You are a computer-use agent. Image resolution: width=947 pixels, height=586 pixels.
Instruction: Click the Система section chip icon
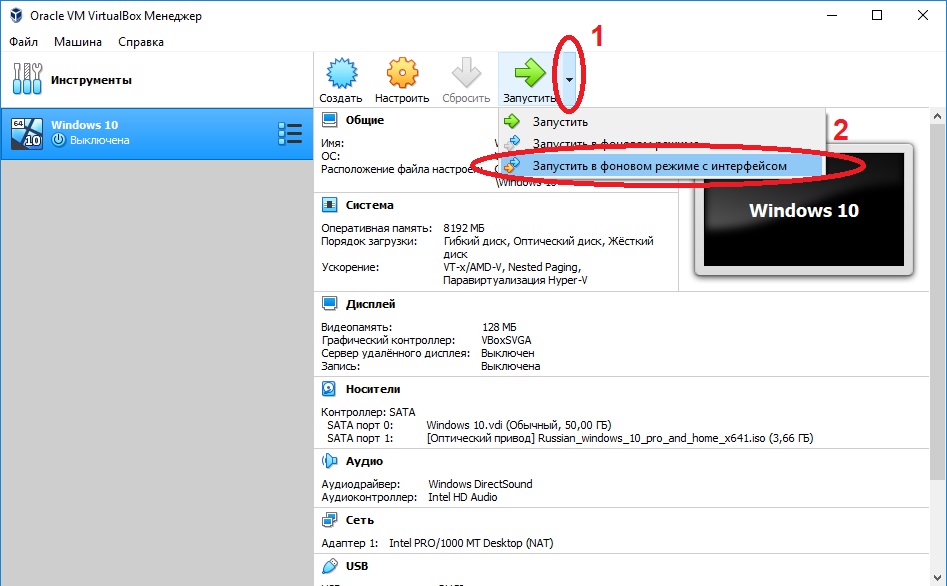coord(329,205)
